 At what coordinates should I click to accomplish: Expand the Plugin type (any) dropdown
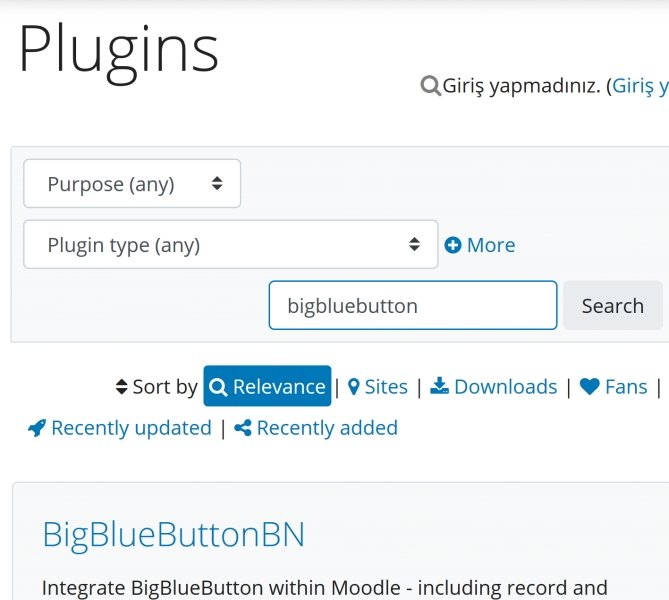230,245
